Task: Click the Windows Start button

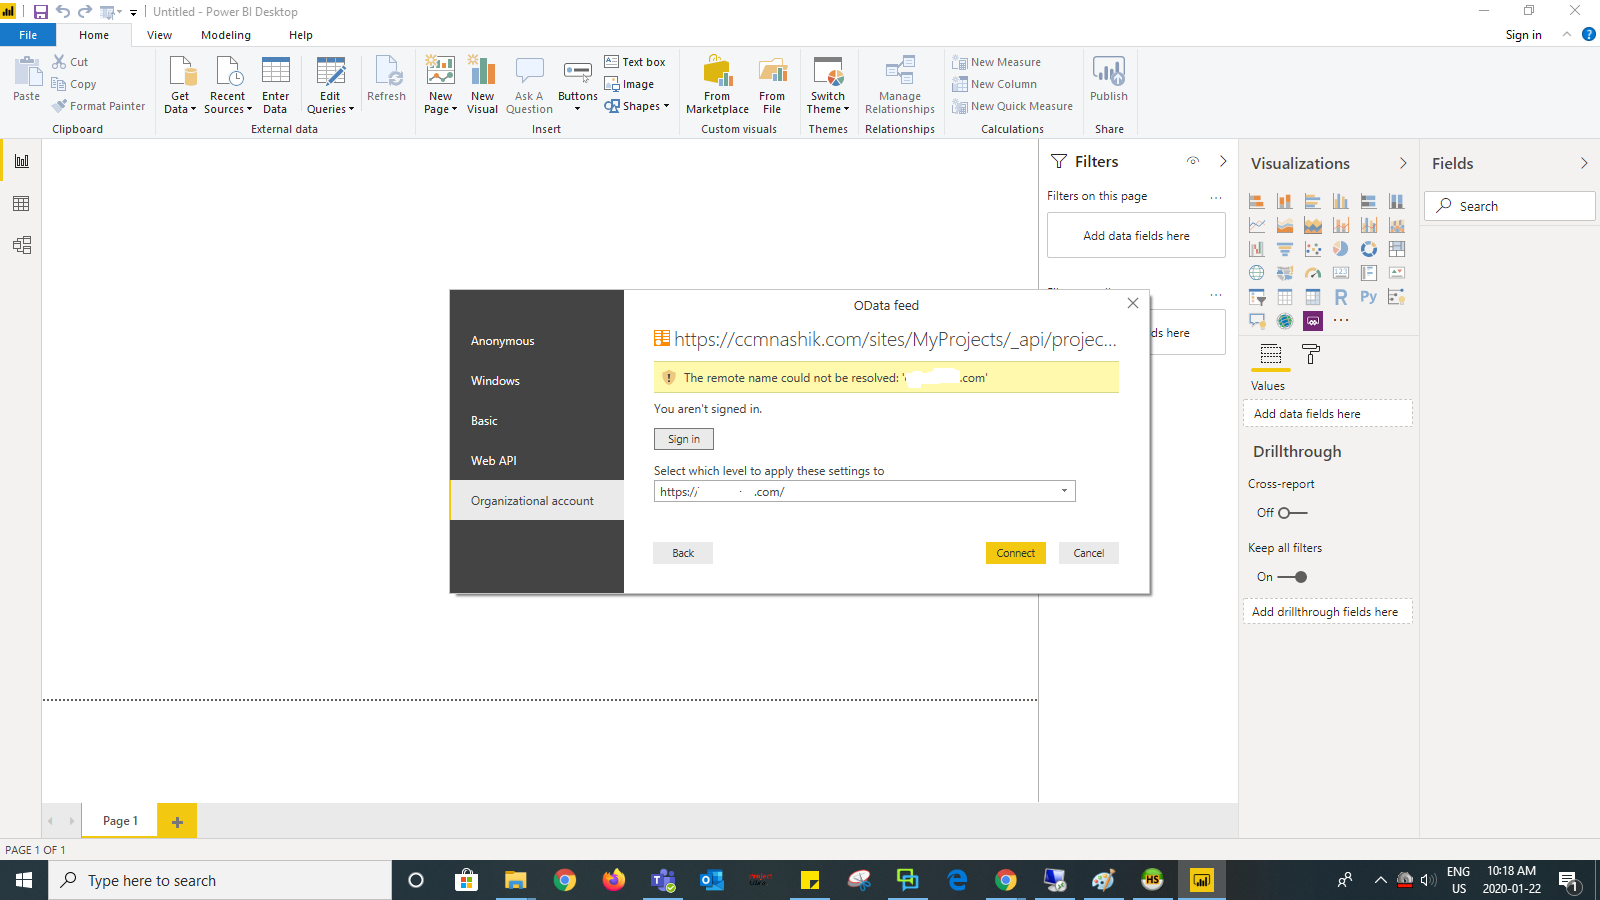Action: (24, 880)
